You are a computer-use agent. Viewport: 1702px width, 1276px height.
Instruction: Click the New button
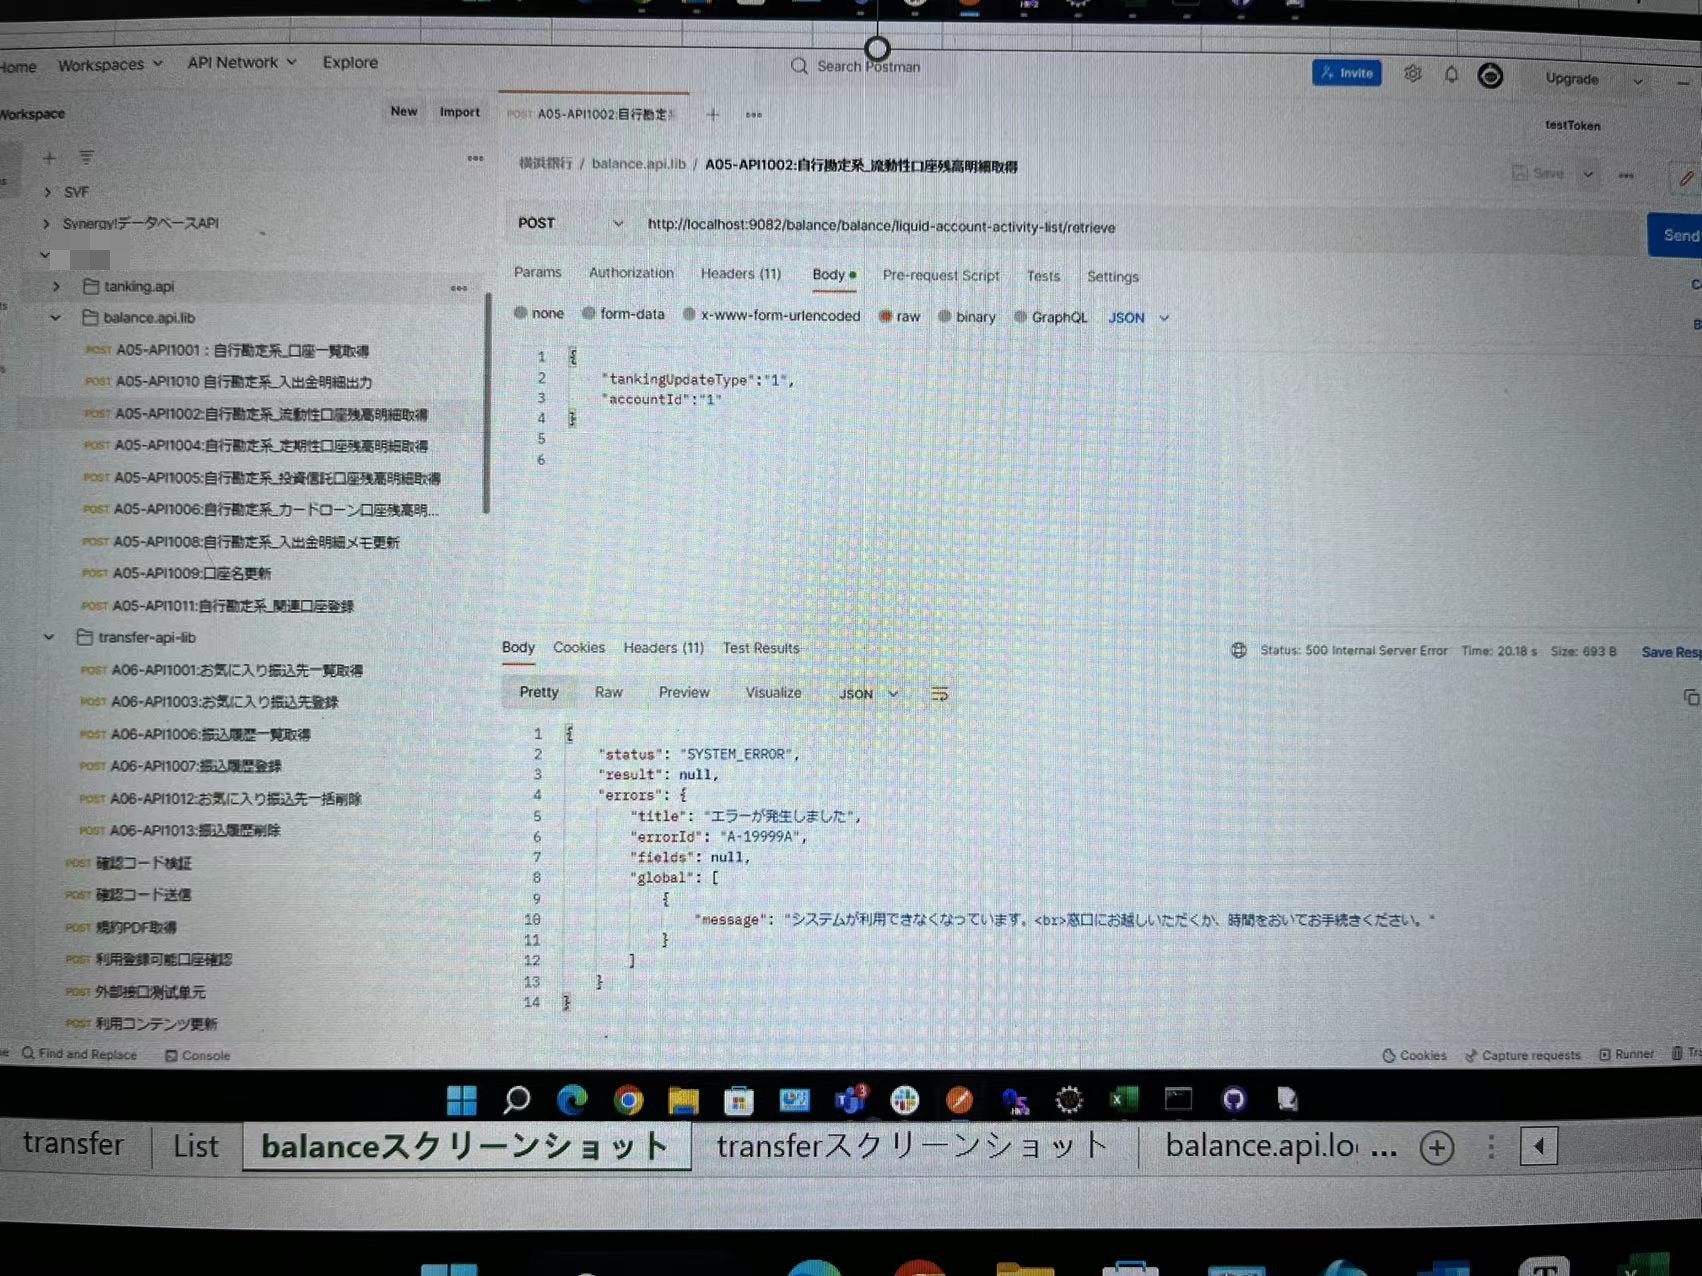404,111
